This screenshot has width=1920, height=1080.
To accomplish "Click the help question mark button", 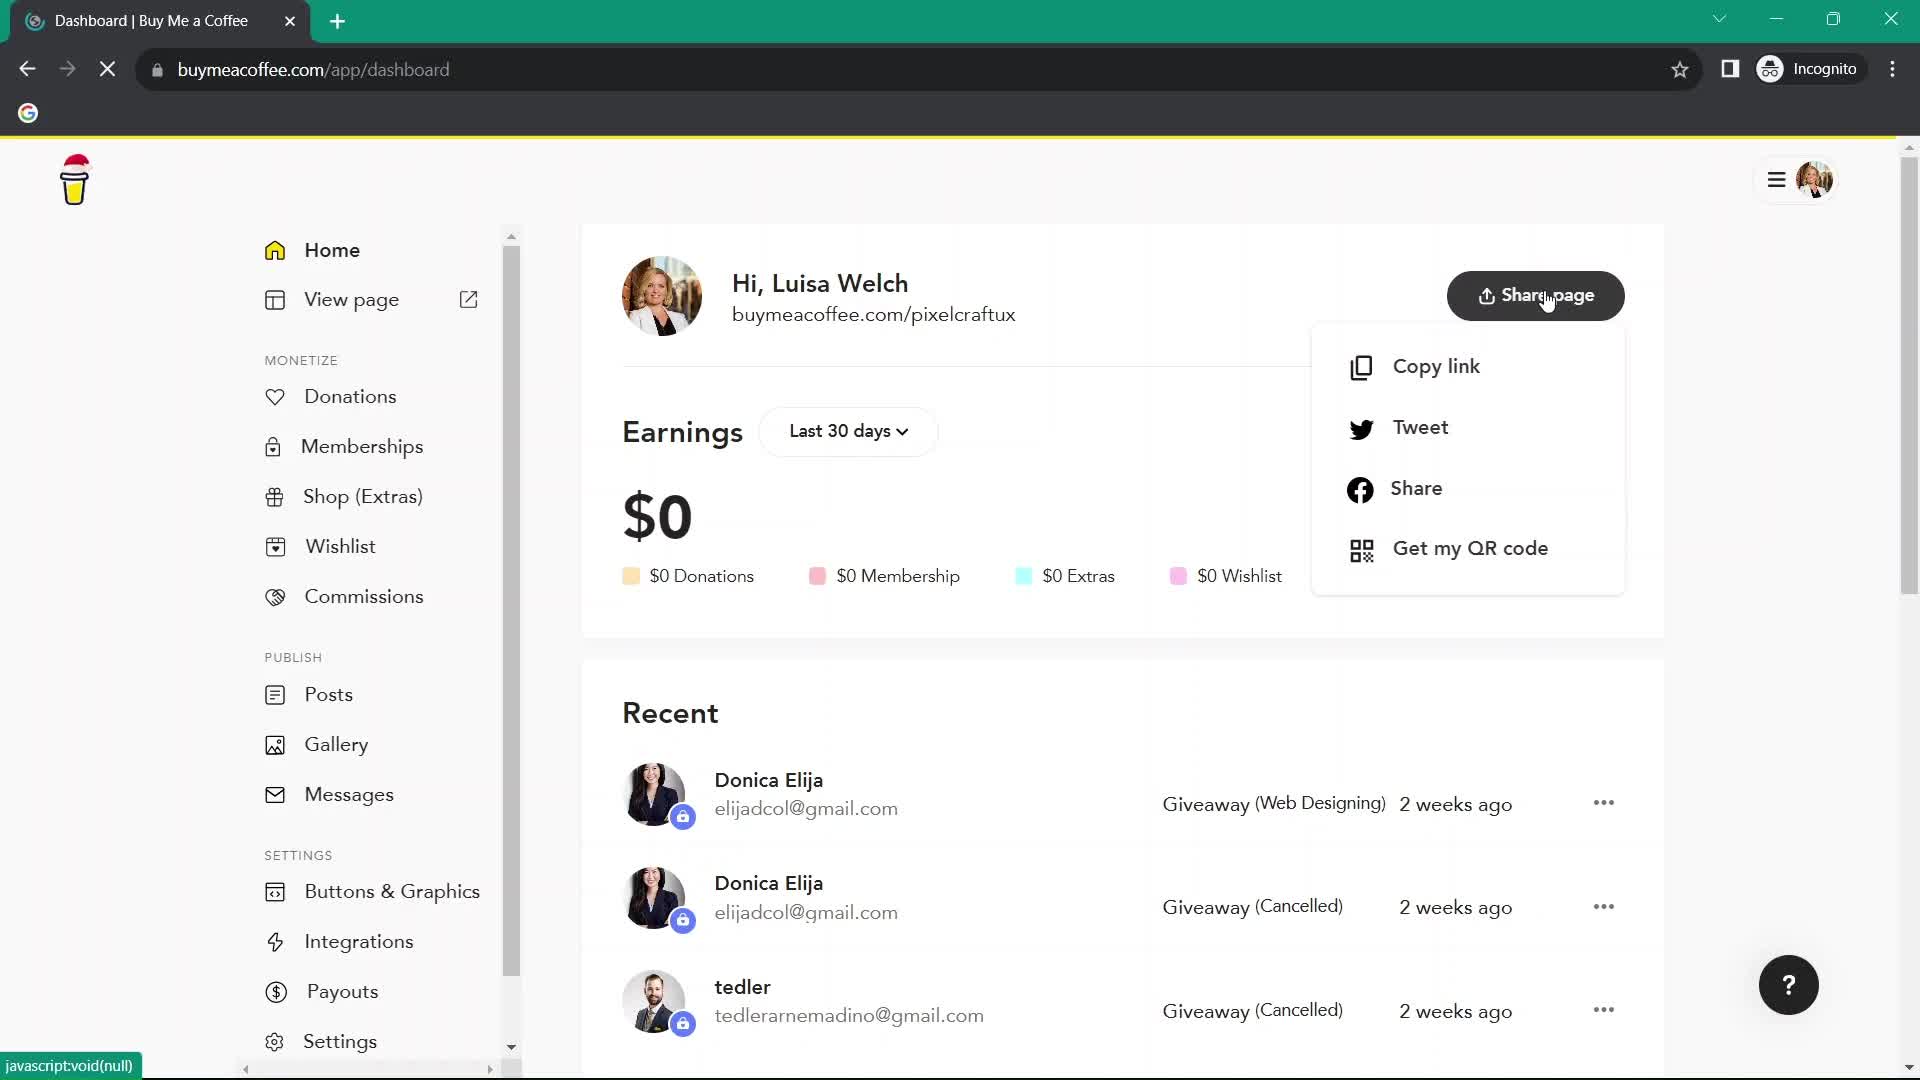I will click(1788, 986).
